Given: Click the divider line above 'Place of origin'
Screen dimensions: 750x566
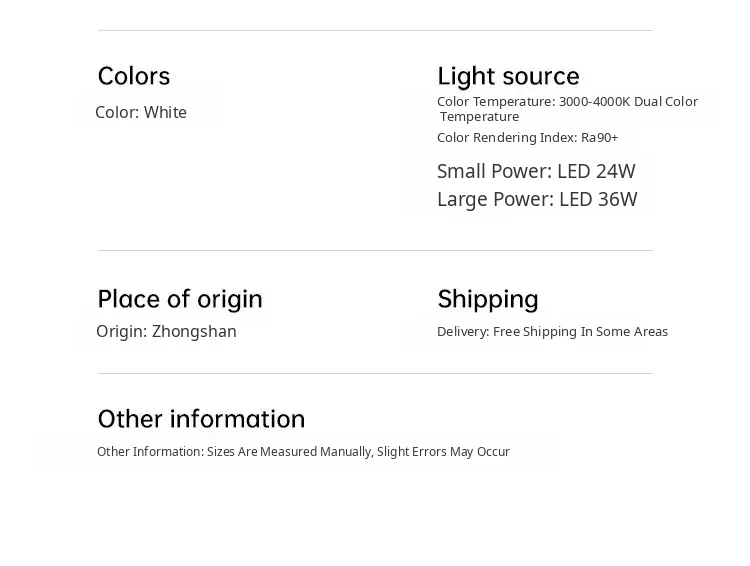Looking at the screenshot, I should [x=375, y=250].
